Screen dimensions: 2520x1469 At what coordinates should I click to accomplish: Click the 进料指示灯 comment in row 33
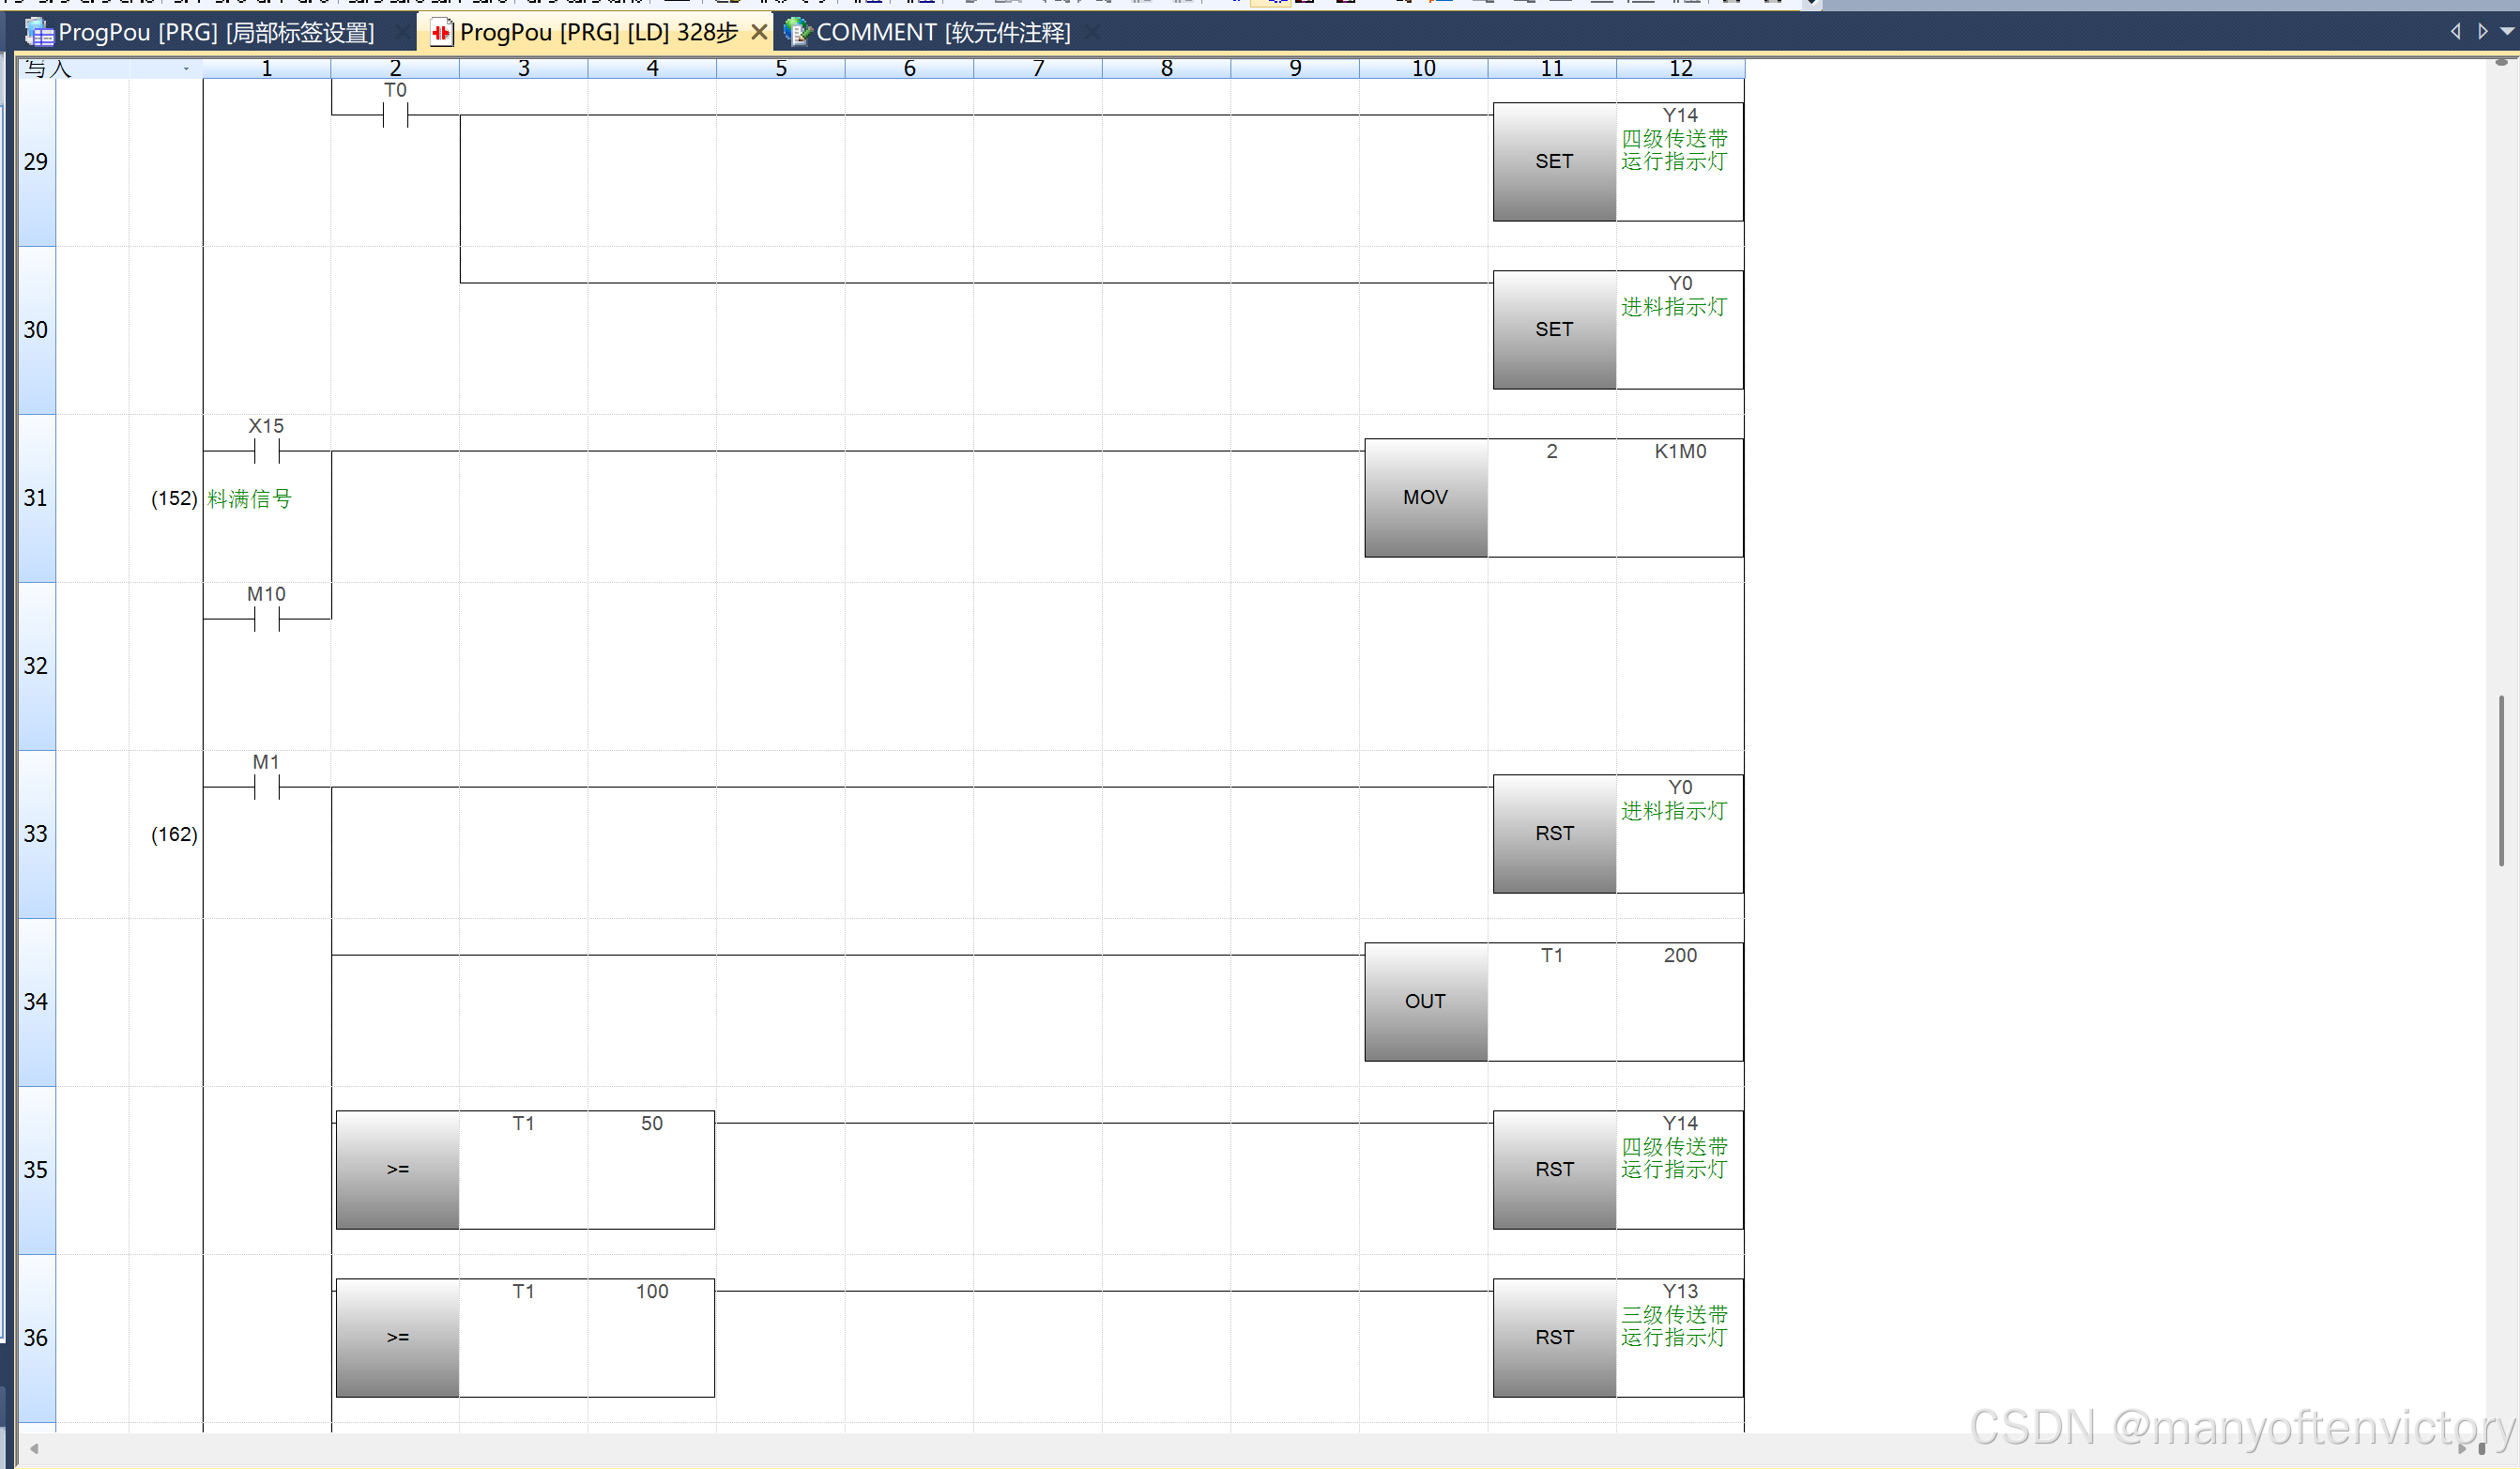pos(1674,811)
